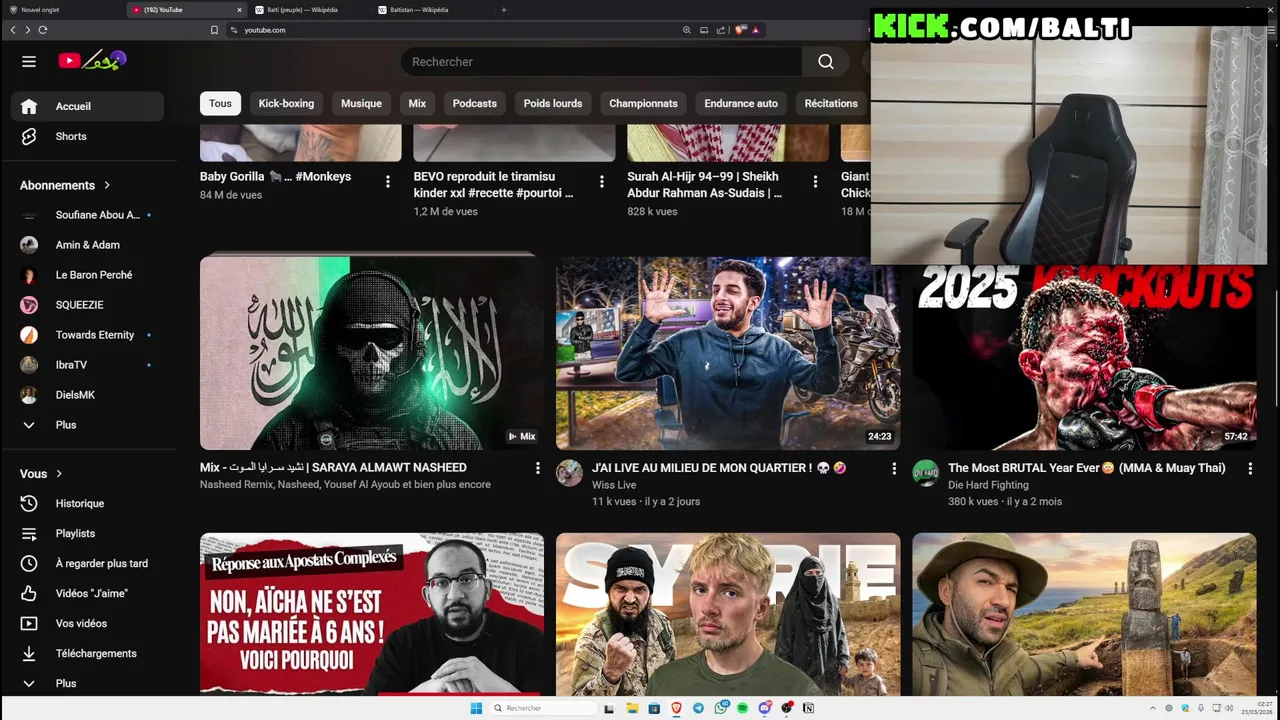Switch to Nouvel onglet browser tab
1280x720 pixels.
(x=63, y=9)
